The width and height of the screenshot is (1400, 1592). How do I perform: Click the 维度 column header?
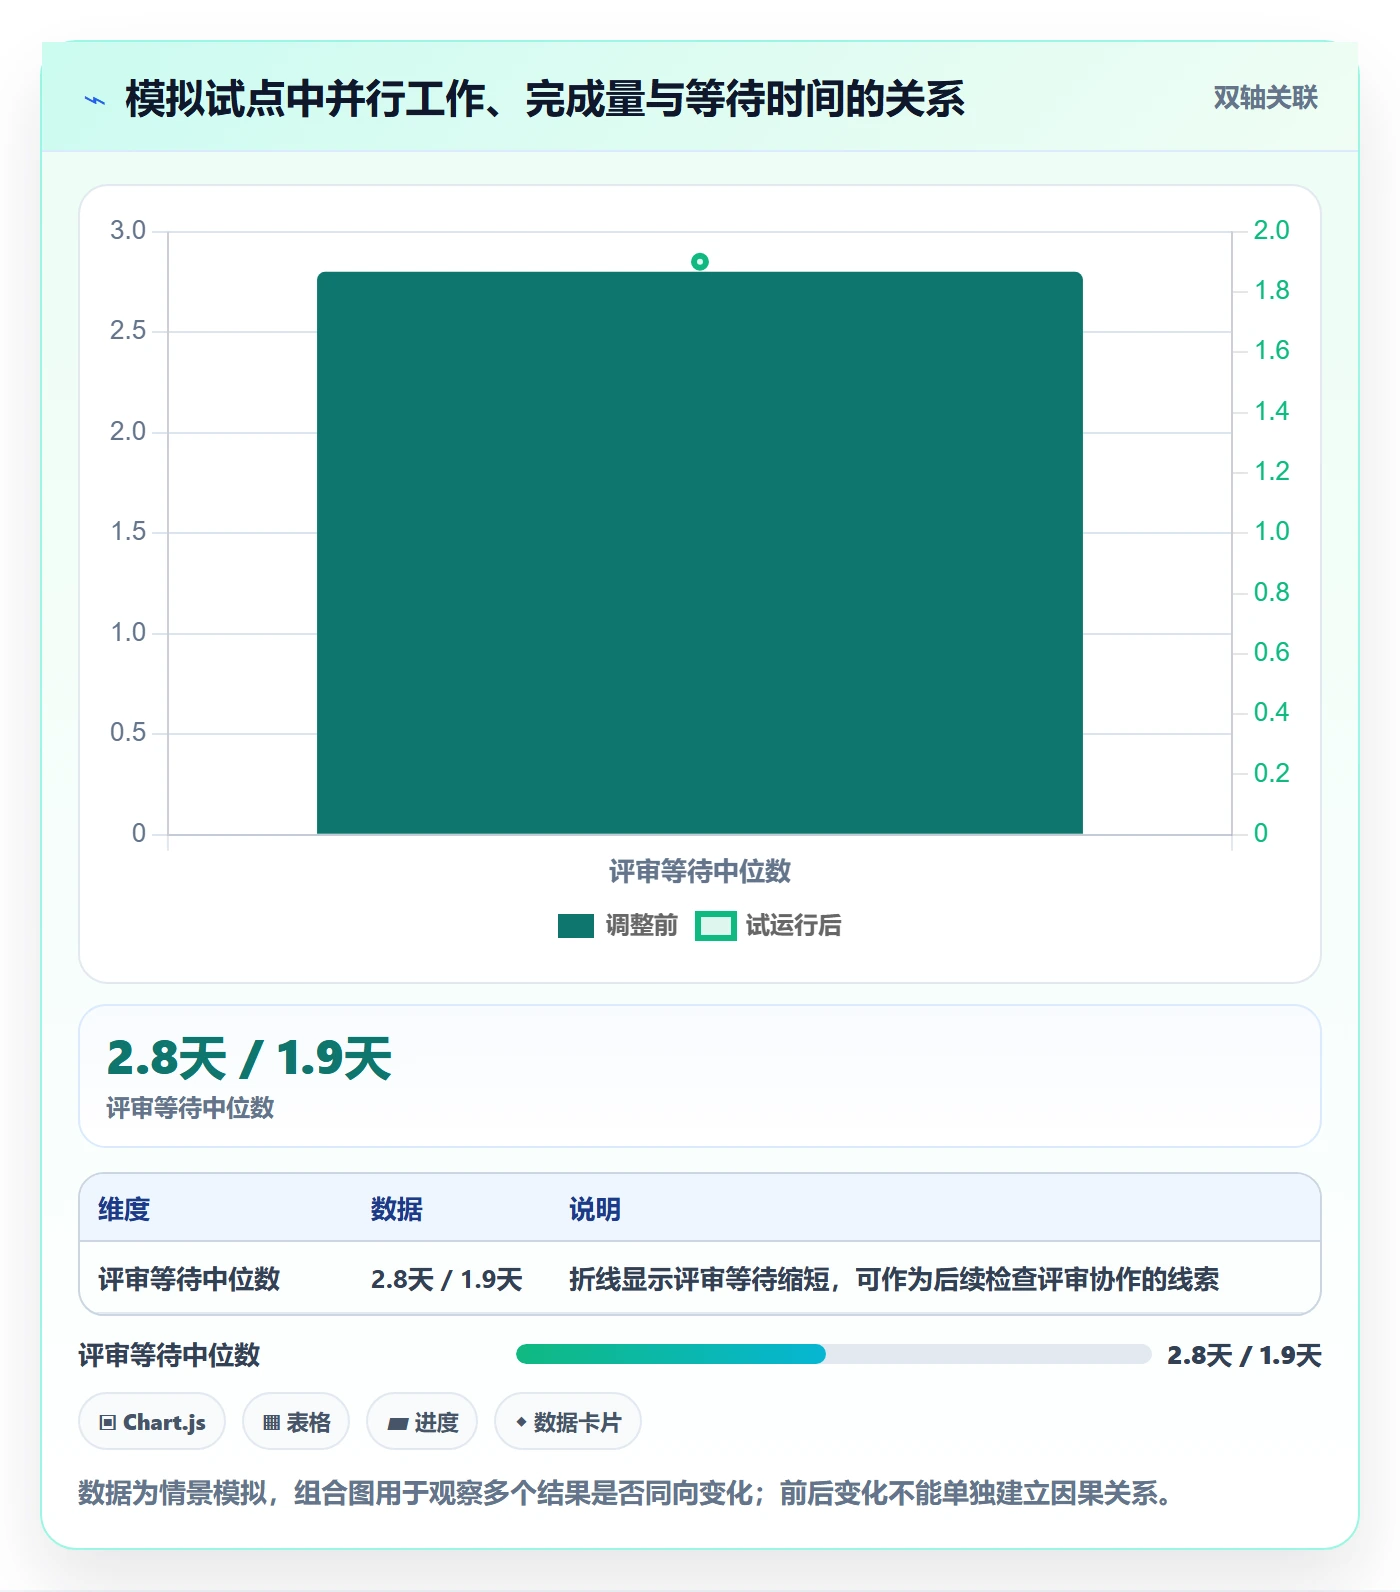tap(124, 1209)
